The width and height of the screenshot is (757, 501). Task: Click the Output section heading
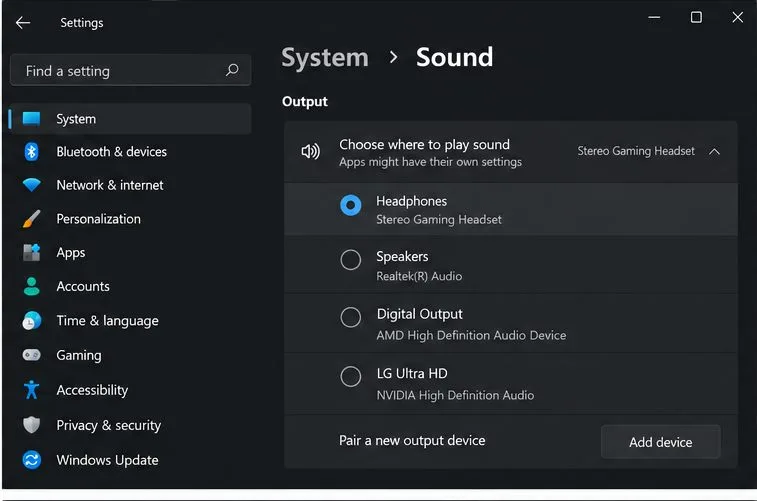pyautogui.click(x=305, y=101)
